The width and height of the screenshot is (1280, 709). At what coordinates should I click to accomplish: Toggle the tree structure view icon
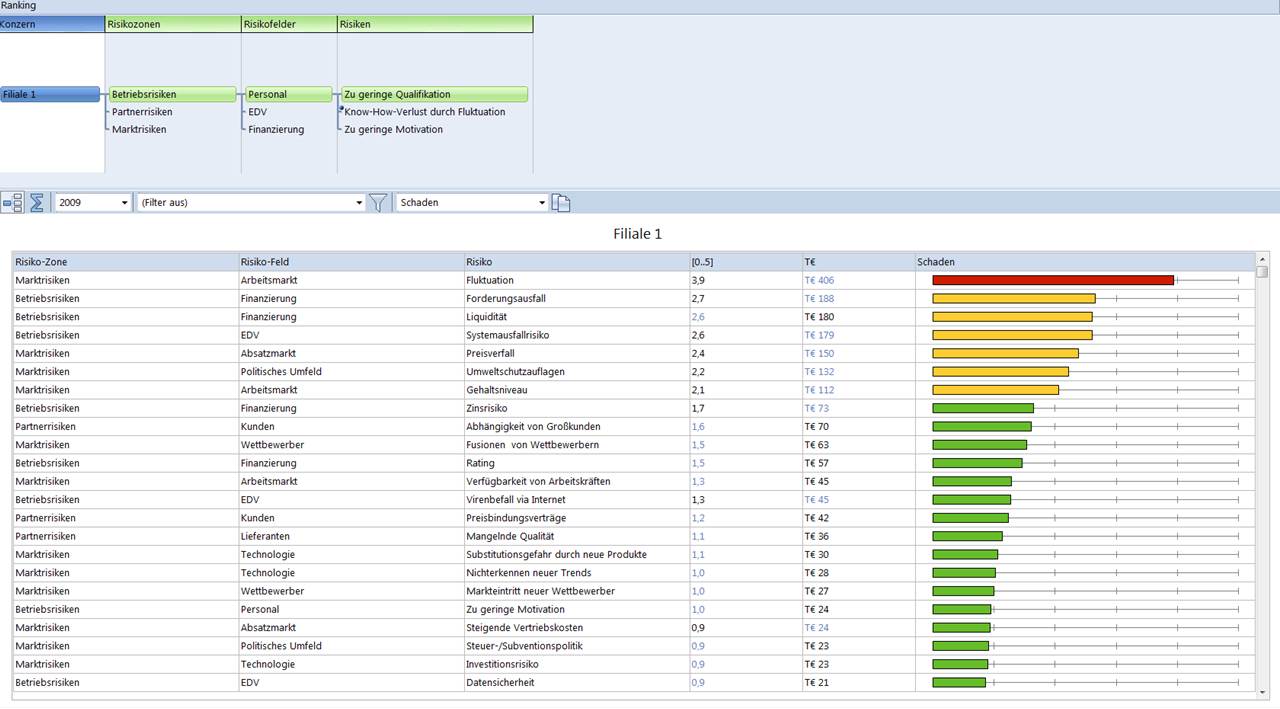(x=13, y=202)
